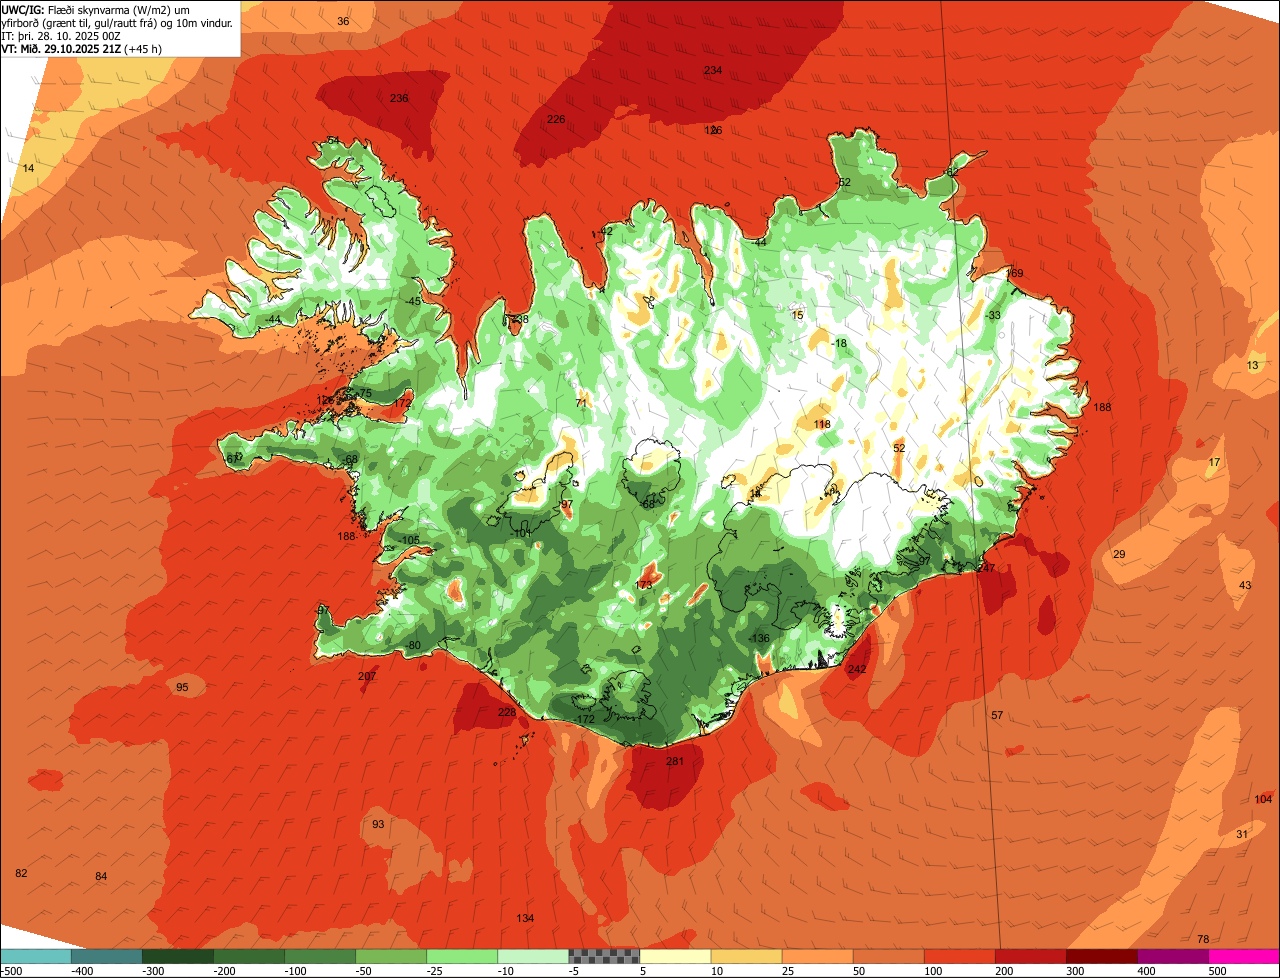Click the flux value 207 near Reykjanes

point(367,677)
